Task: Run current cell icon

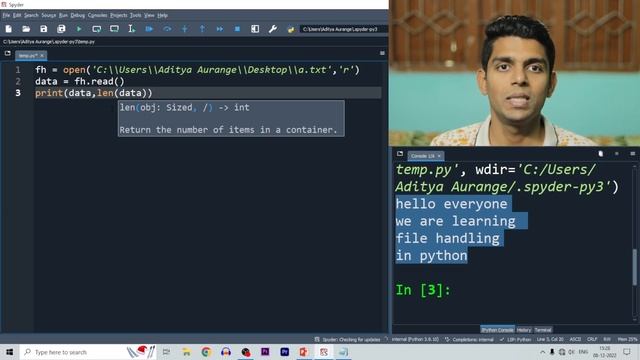Action: click(96, 29)
